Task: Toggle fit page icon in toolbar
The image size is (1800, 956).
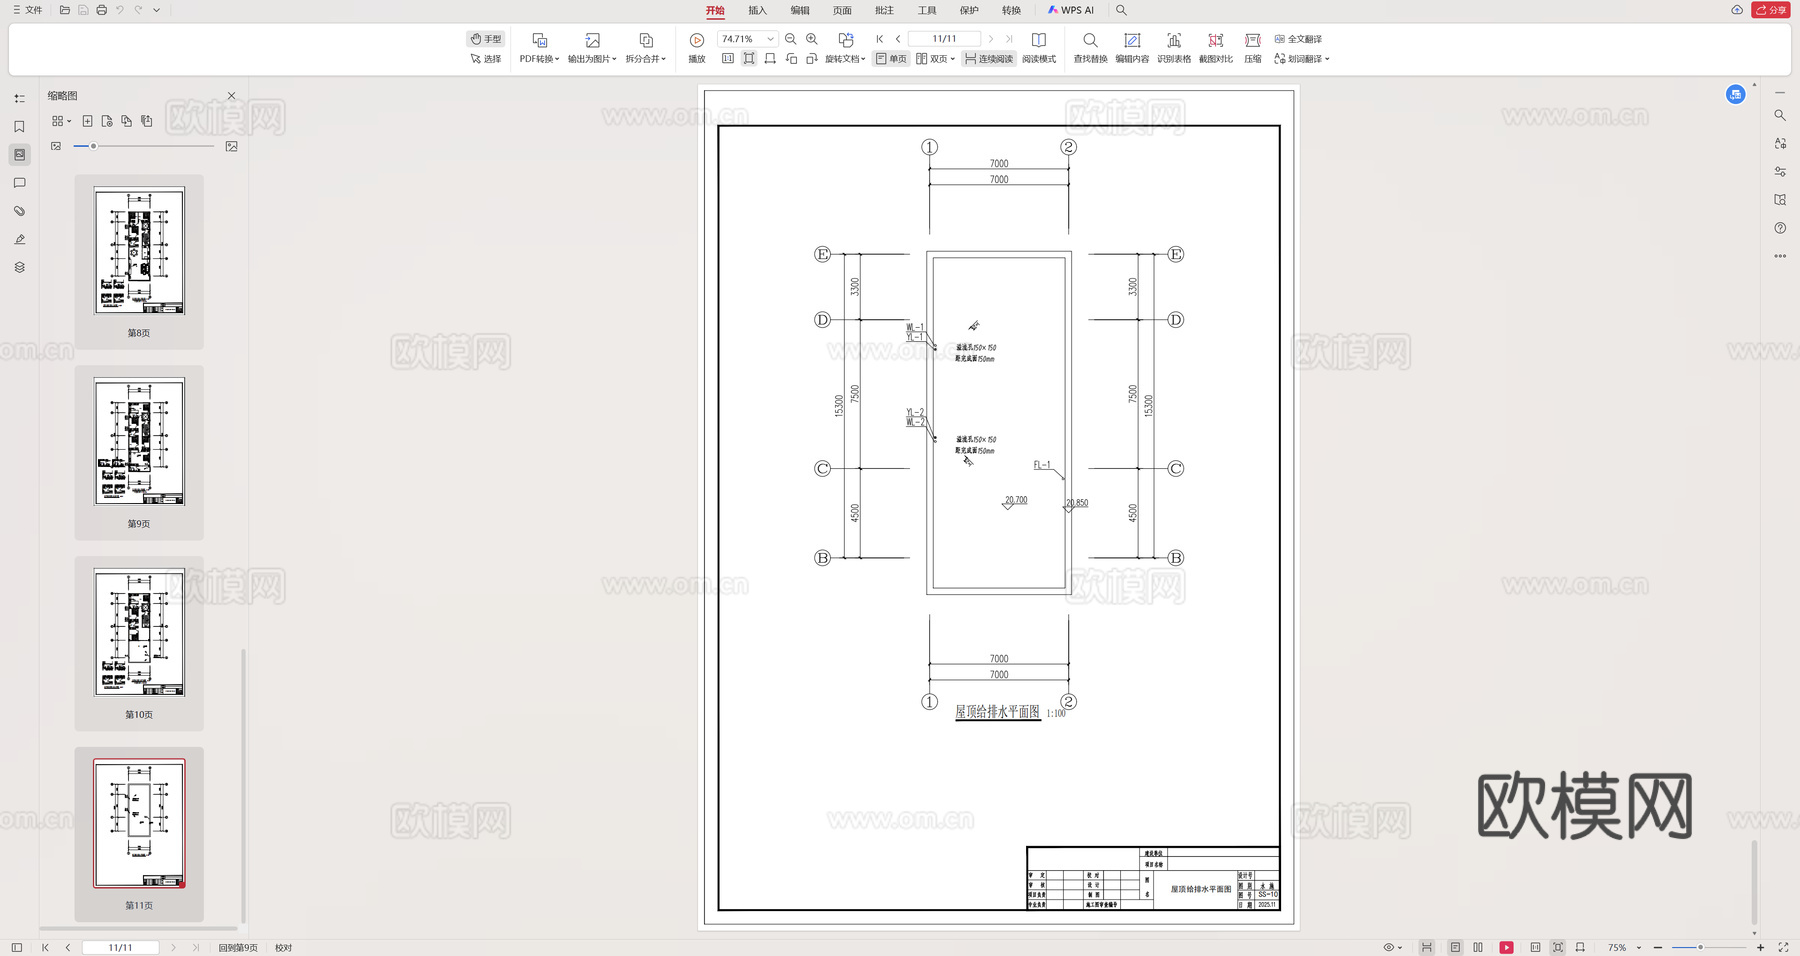Action: [x=749, y=59]
